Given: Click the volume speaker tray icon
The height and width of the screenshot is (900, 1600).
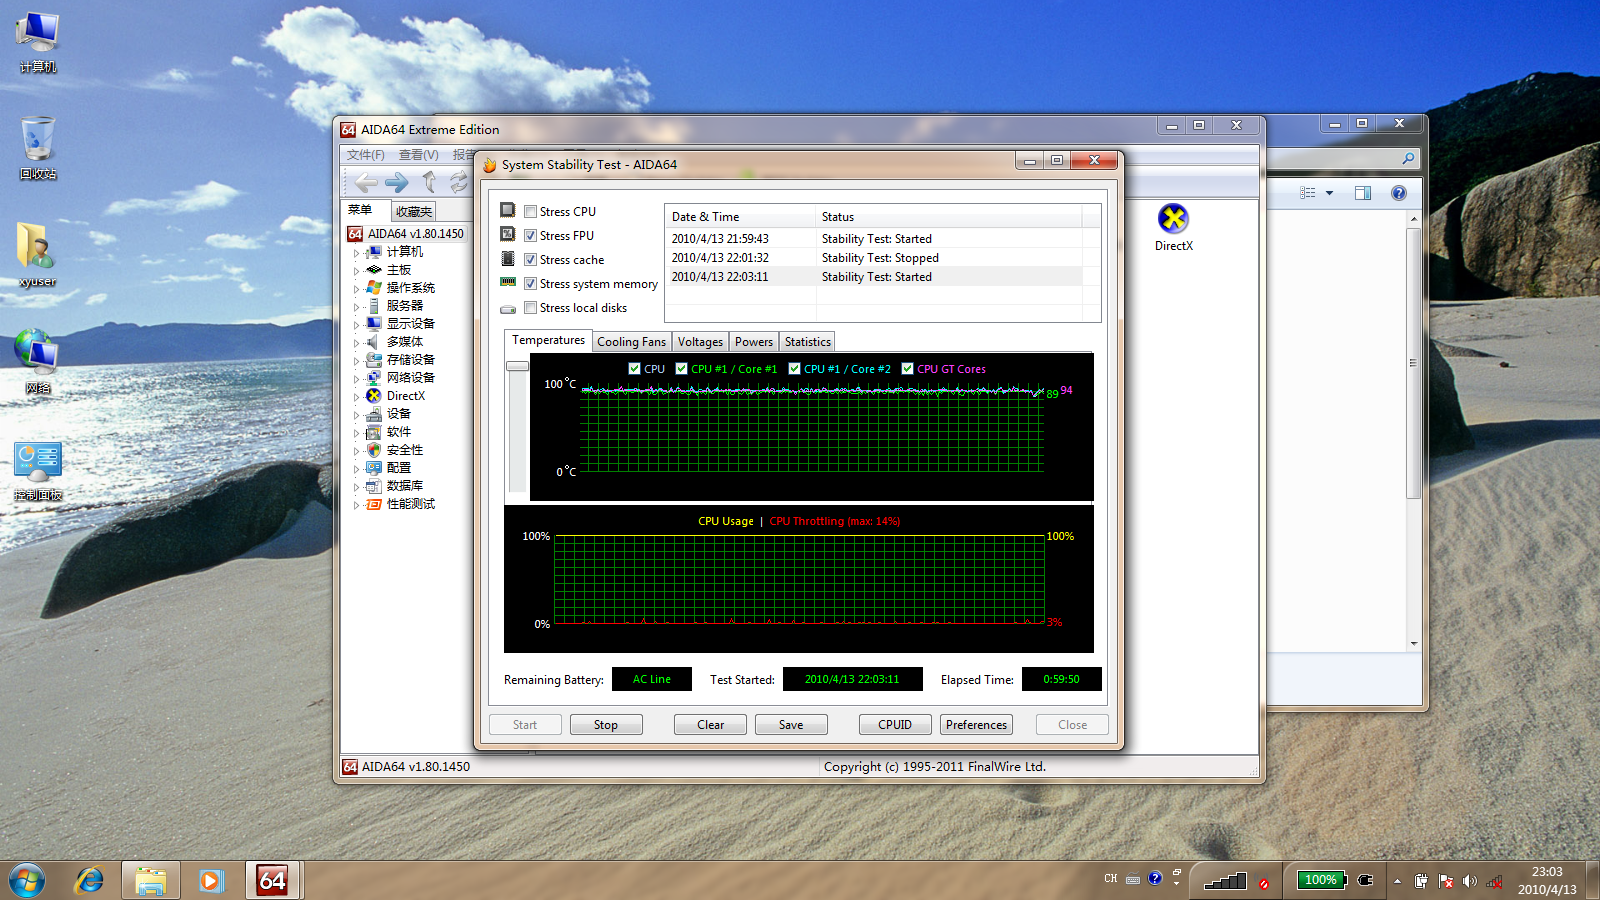Looking at the screenshot, I should pyautogui.click(x=1469, y=881).
